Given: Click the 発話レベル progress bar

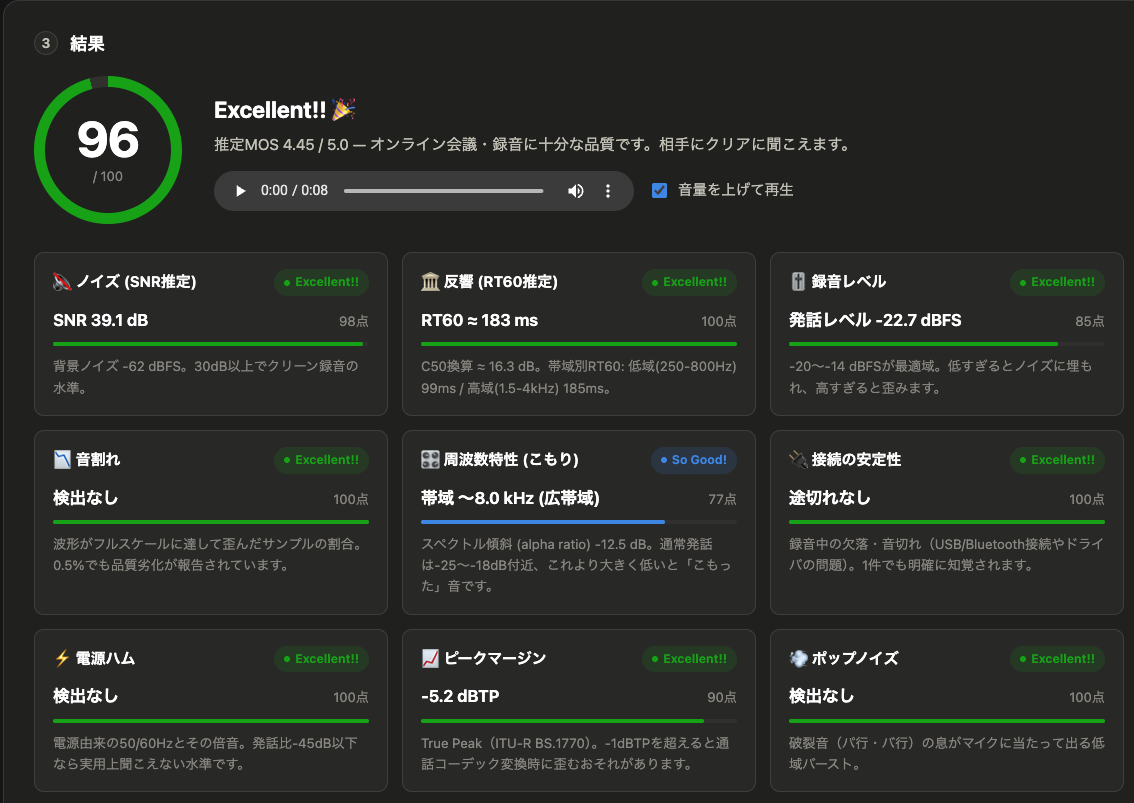Looking at the screenshot, I should tap(947, 344).
